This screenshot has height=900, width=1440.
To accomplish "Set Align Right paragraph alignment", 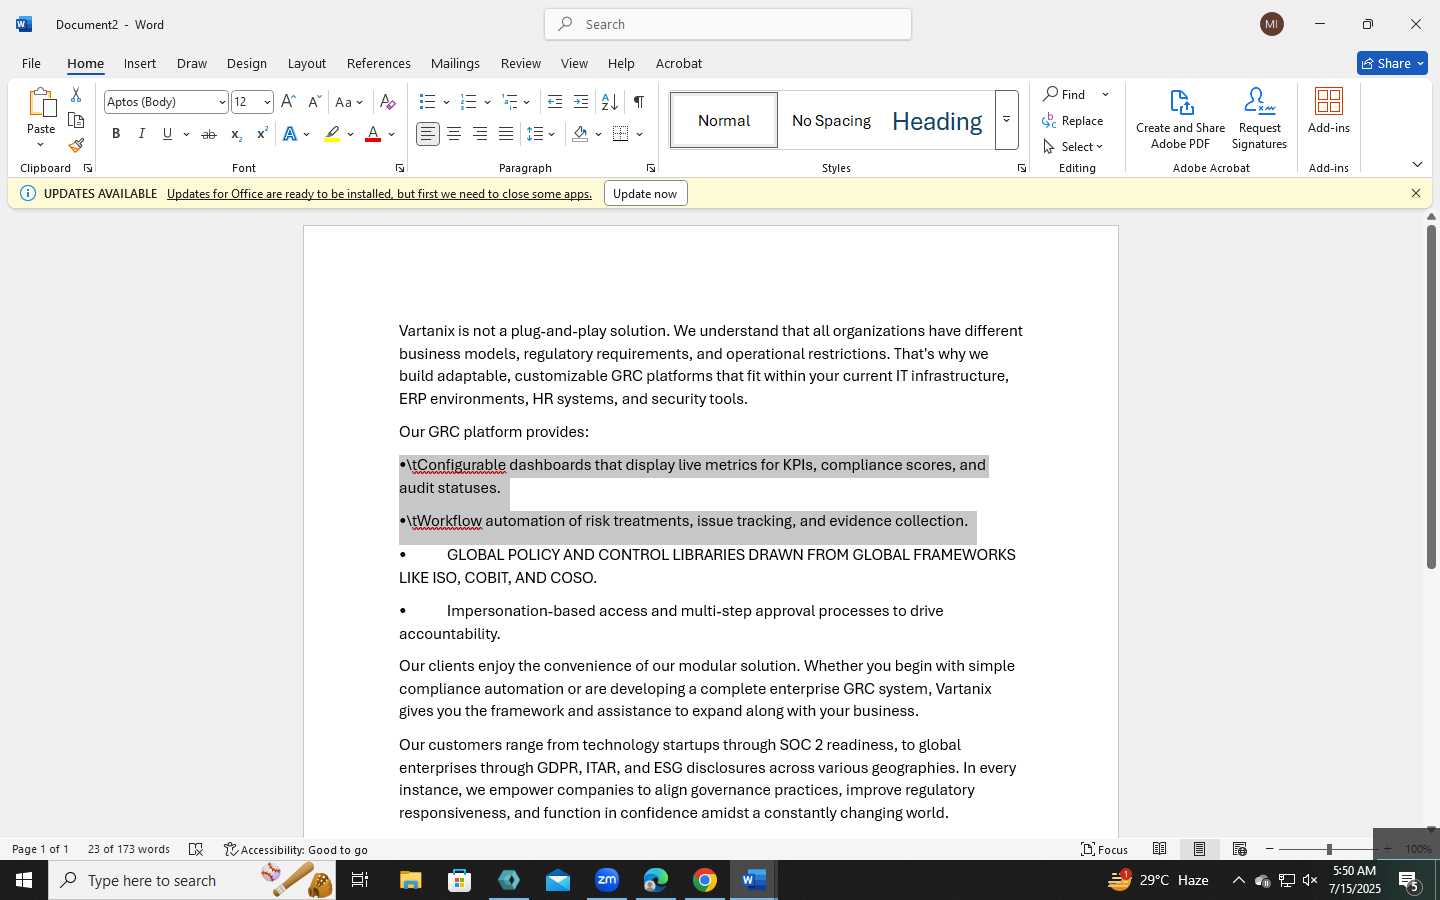I will pyautogui.click(x=480, y=134).
